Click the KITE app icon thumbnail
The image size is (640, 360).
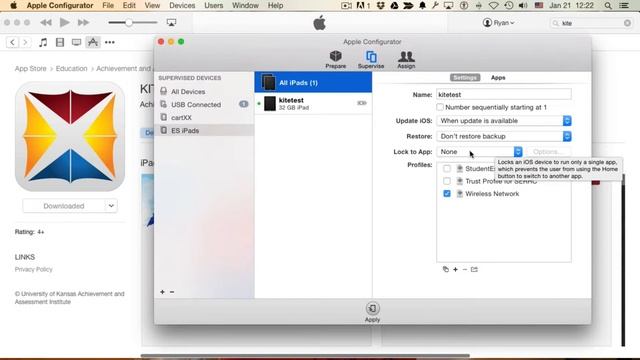(x=70, y=136)
